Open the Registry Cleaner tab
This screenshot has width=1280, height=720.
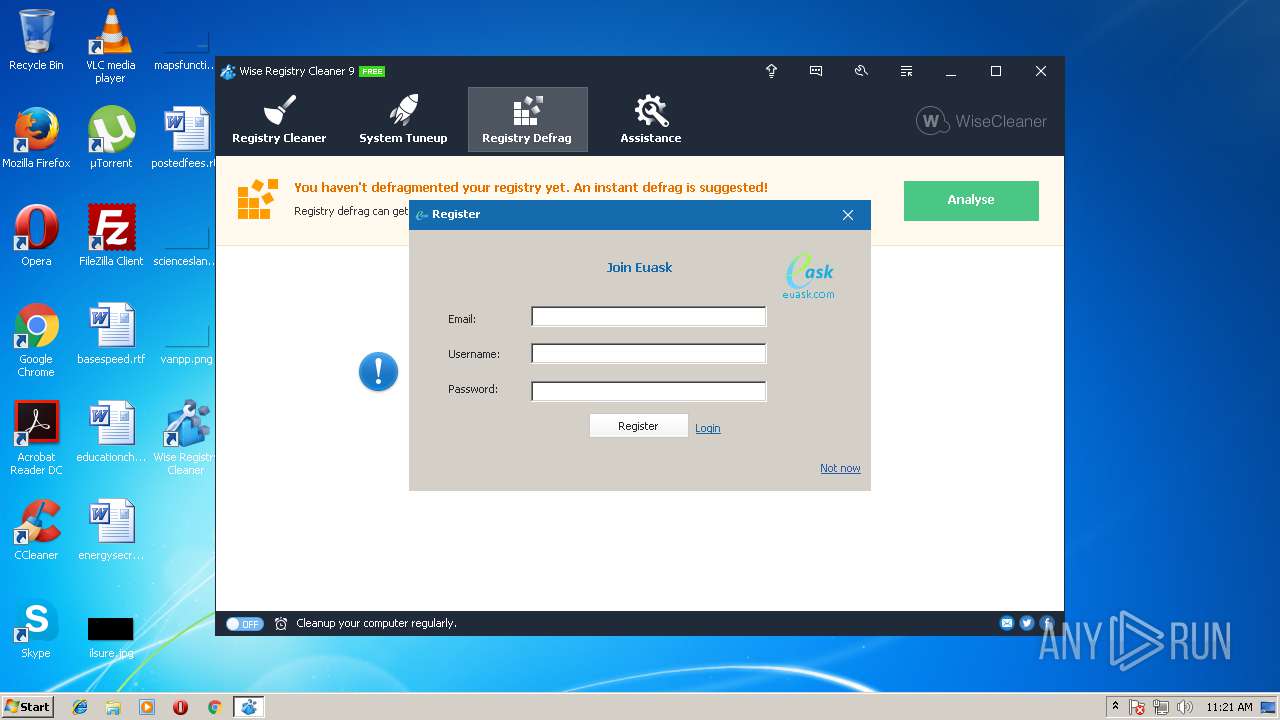pos(279,120)
